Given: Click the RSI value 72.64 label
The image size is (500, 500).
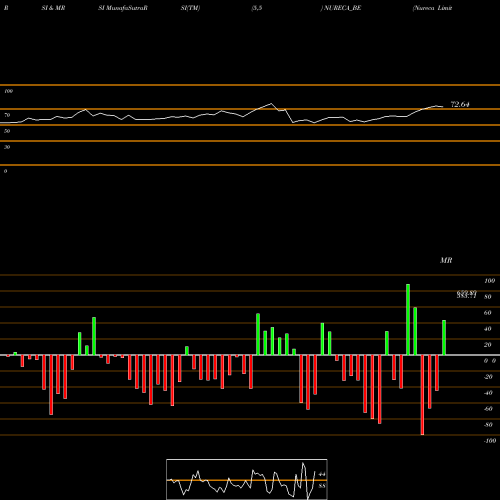Looking at the screenshot, I should [460, 104].
